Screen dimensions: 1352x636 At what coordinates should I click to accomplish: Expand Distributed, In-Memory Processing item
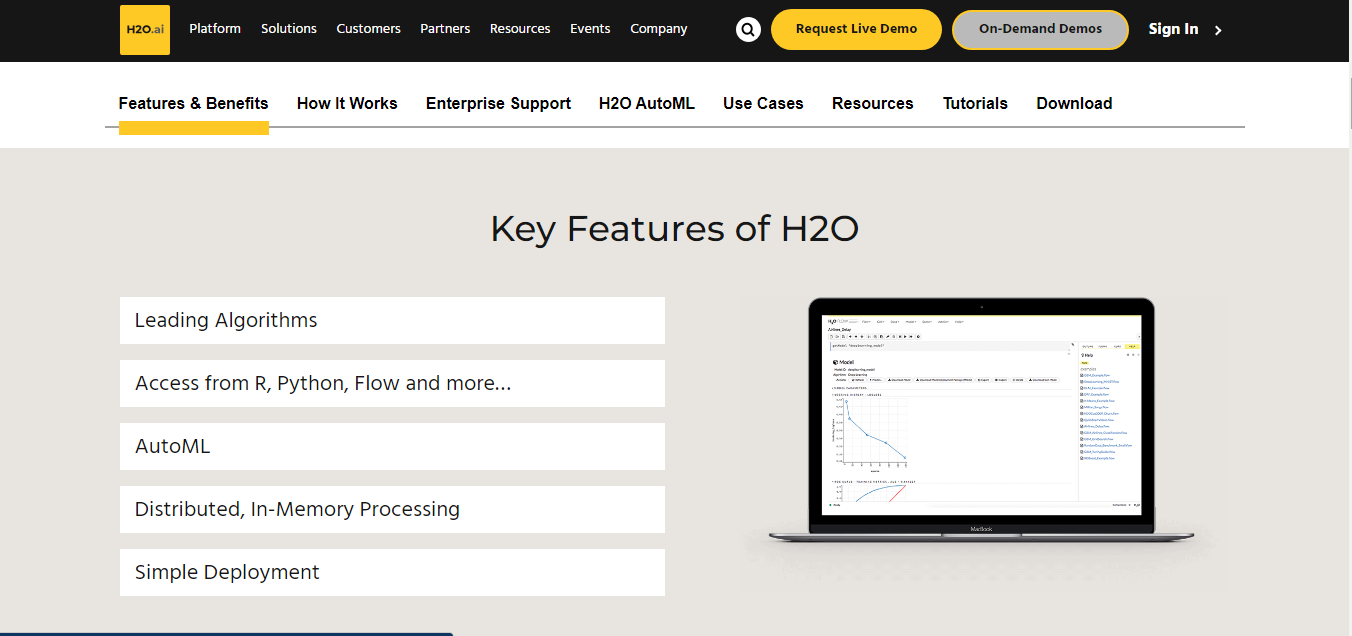click(x=392, y=509)
